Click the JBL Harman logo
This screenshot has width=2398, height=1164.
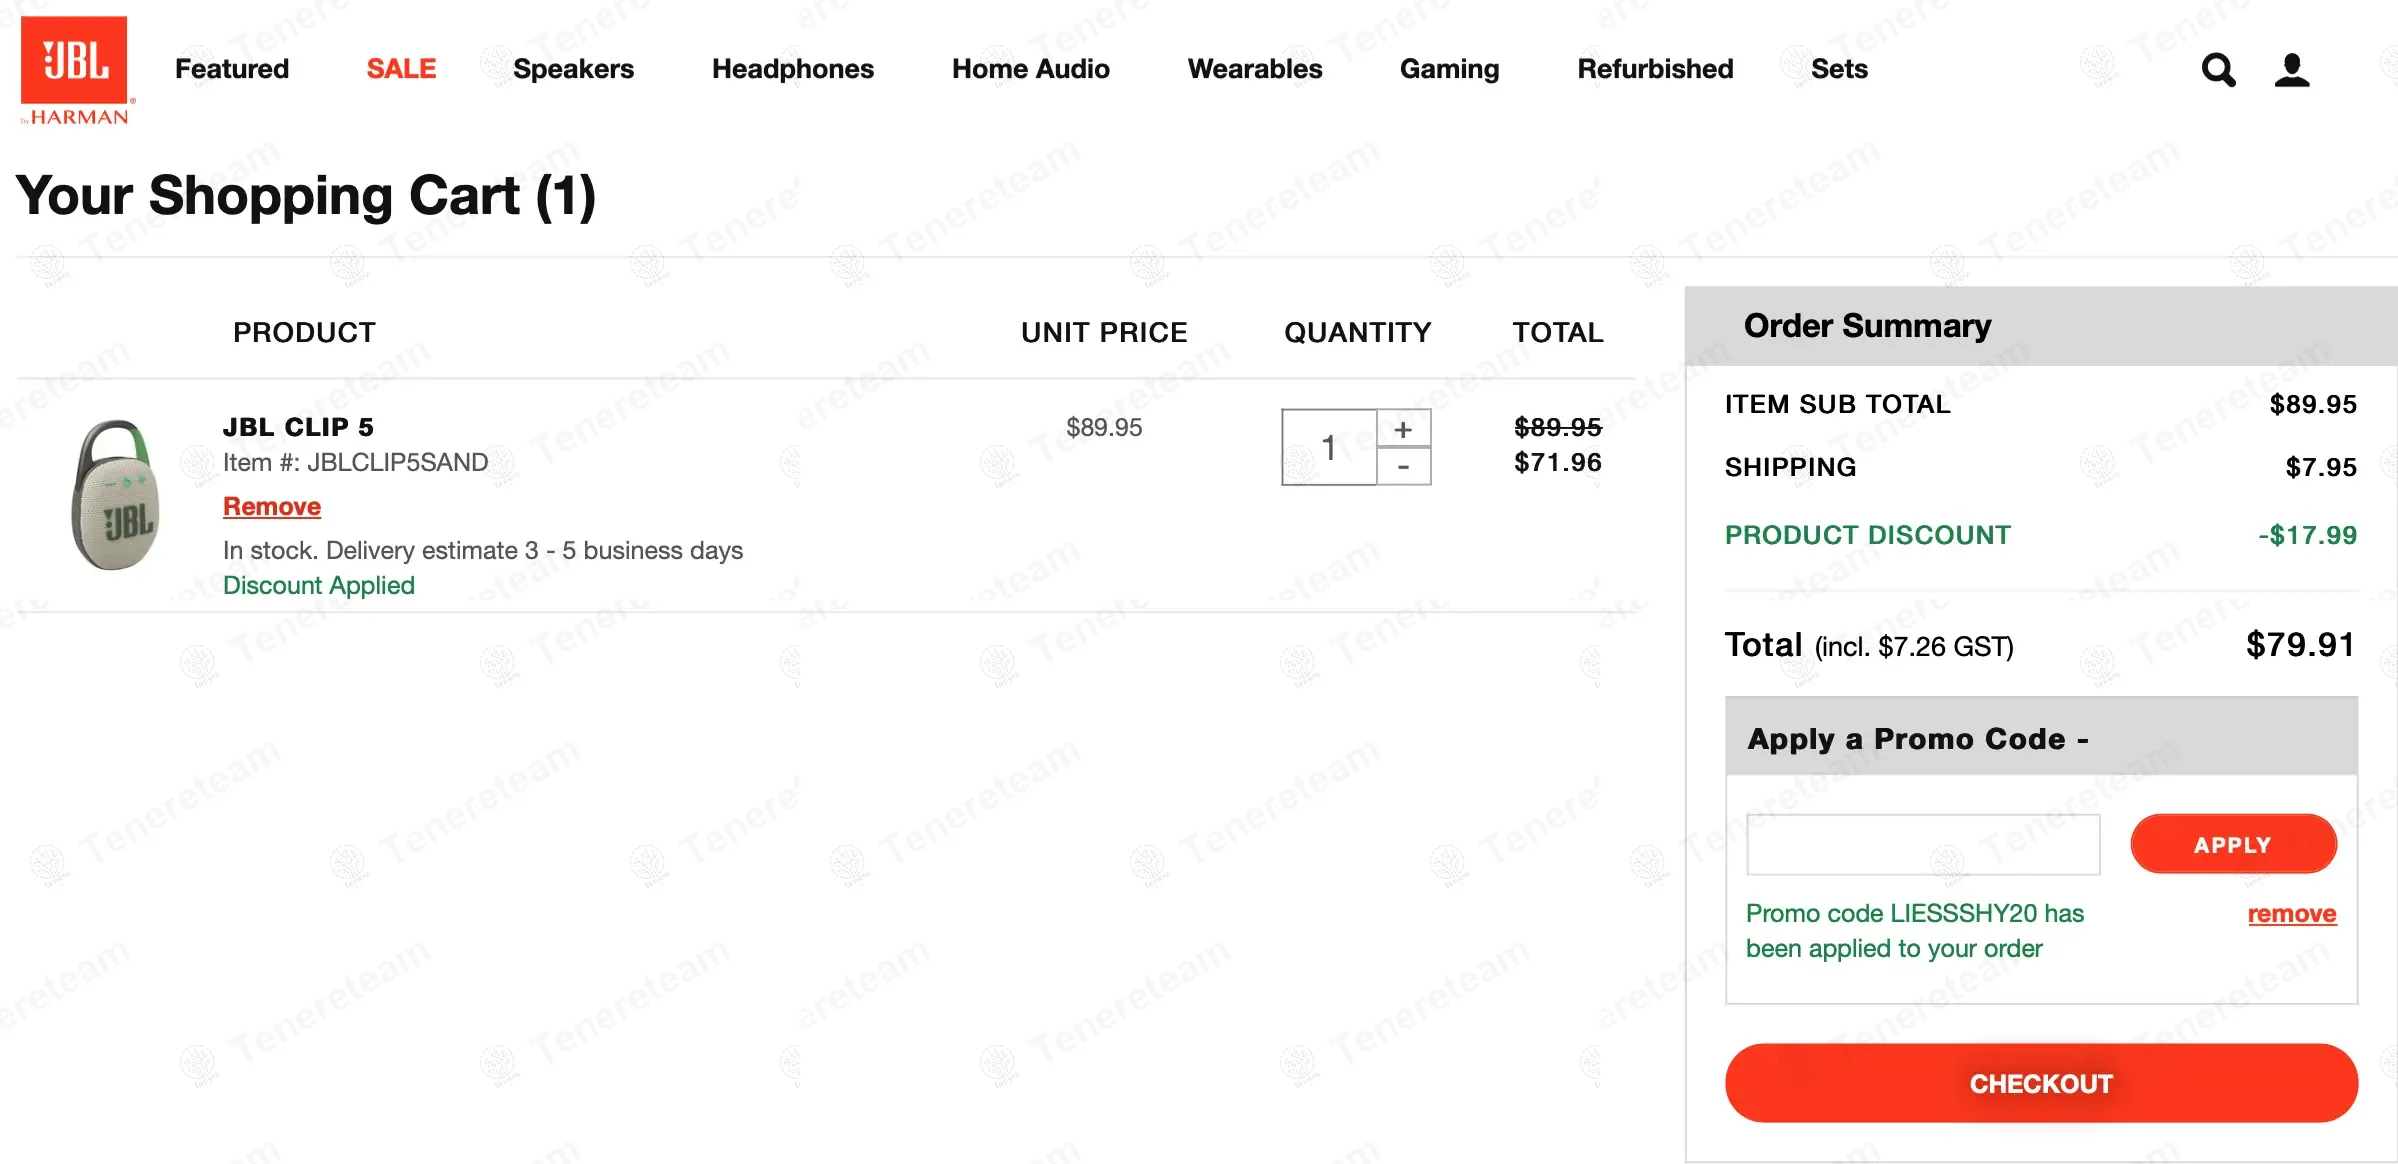[75, 70]
